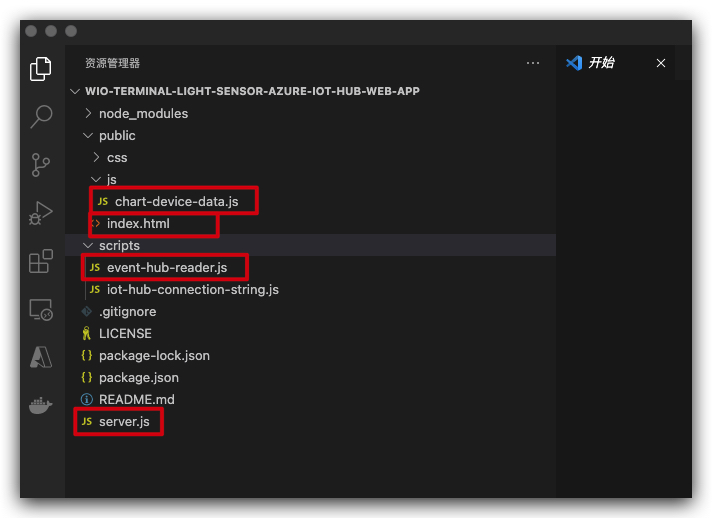Click the JS icon beside event-hub-reader.js
This screenshot has height=518, width=712.
pos(95,267)
